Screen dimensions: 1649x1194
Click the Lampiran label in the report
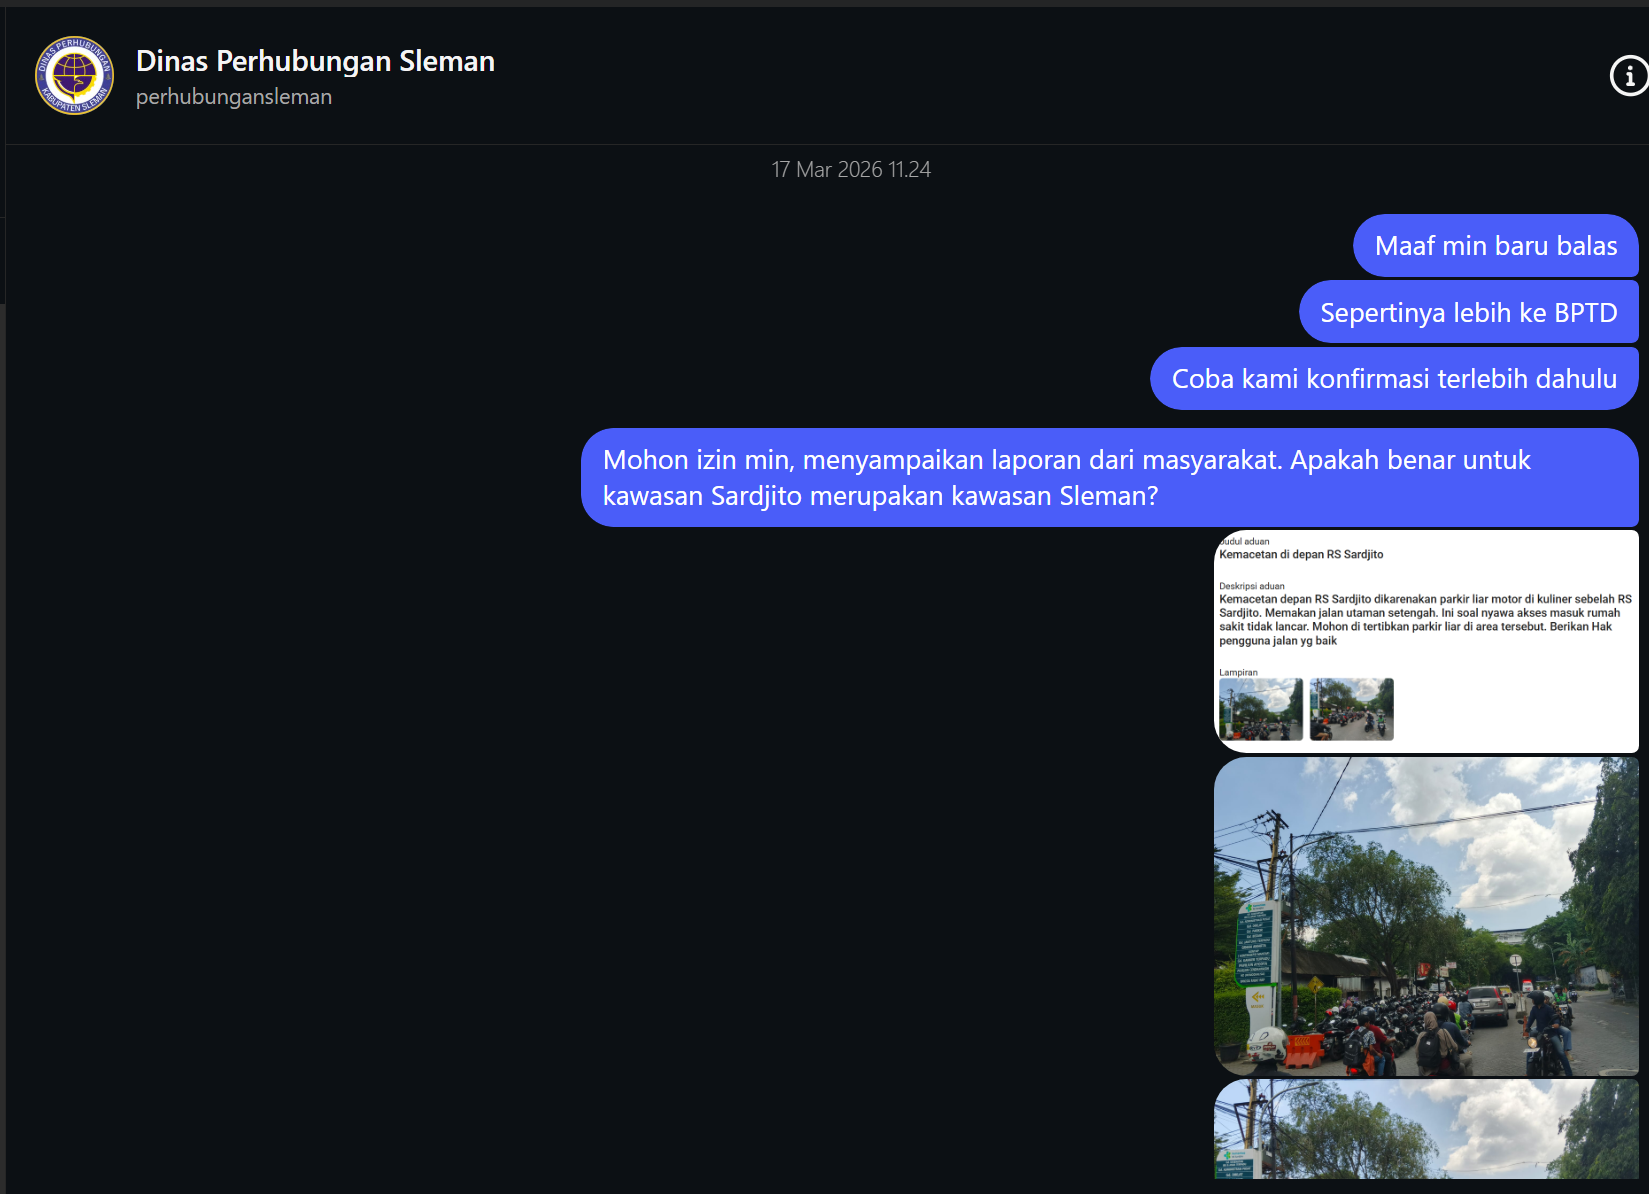[x=1238, y=672]
